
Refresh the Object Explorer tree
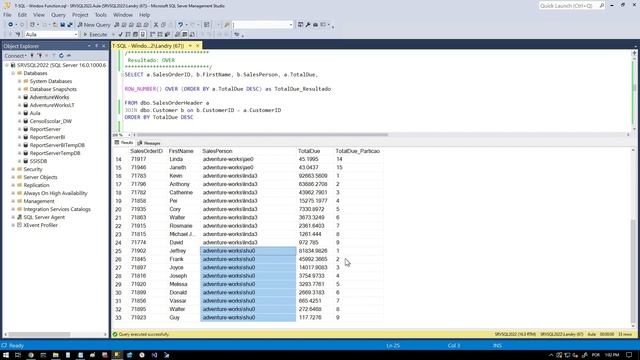coord(61,56)
